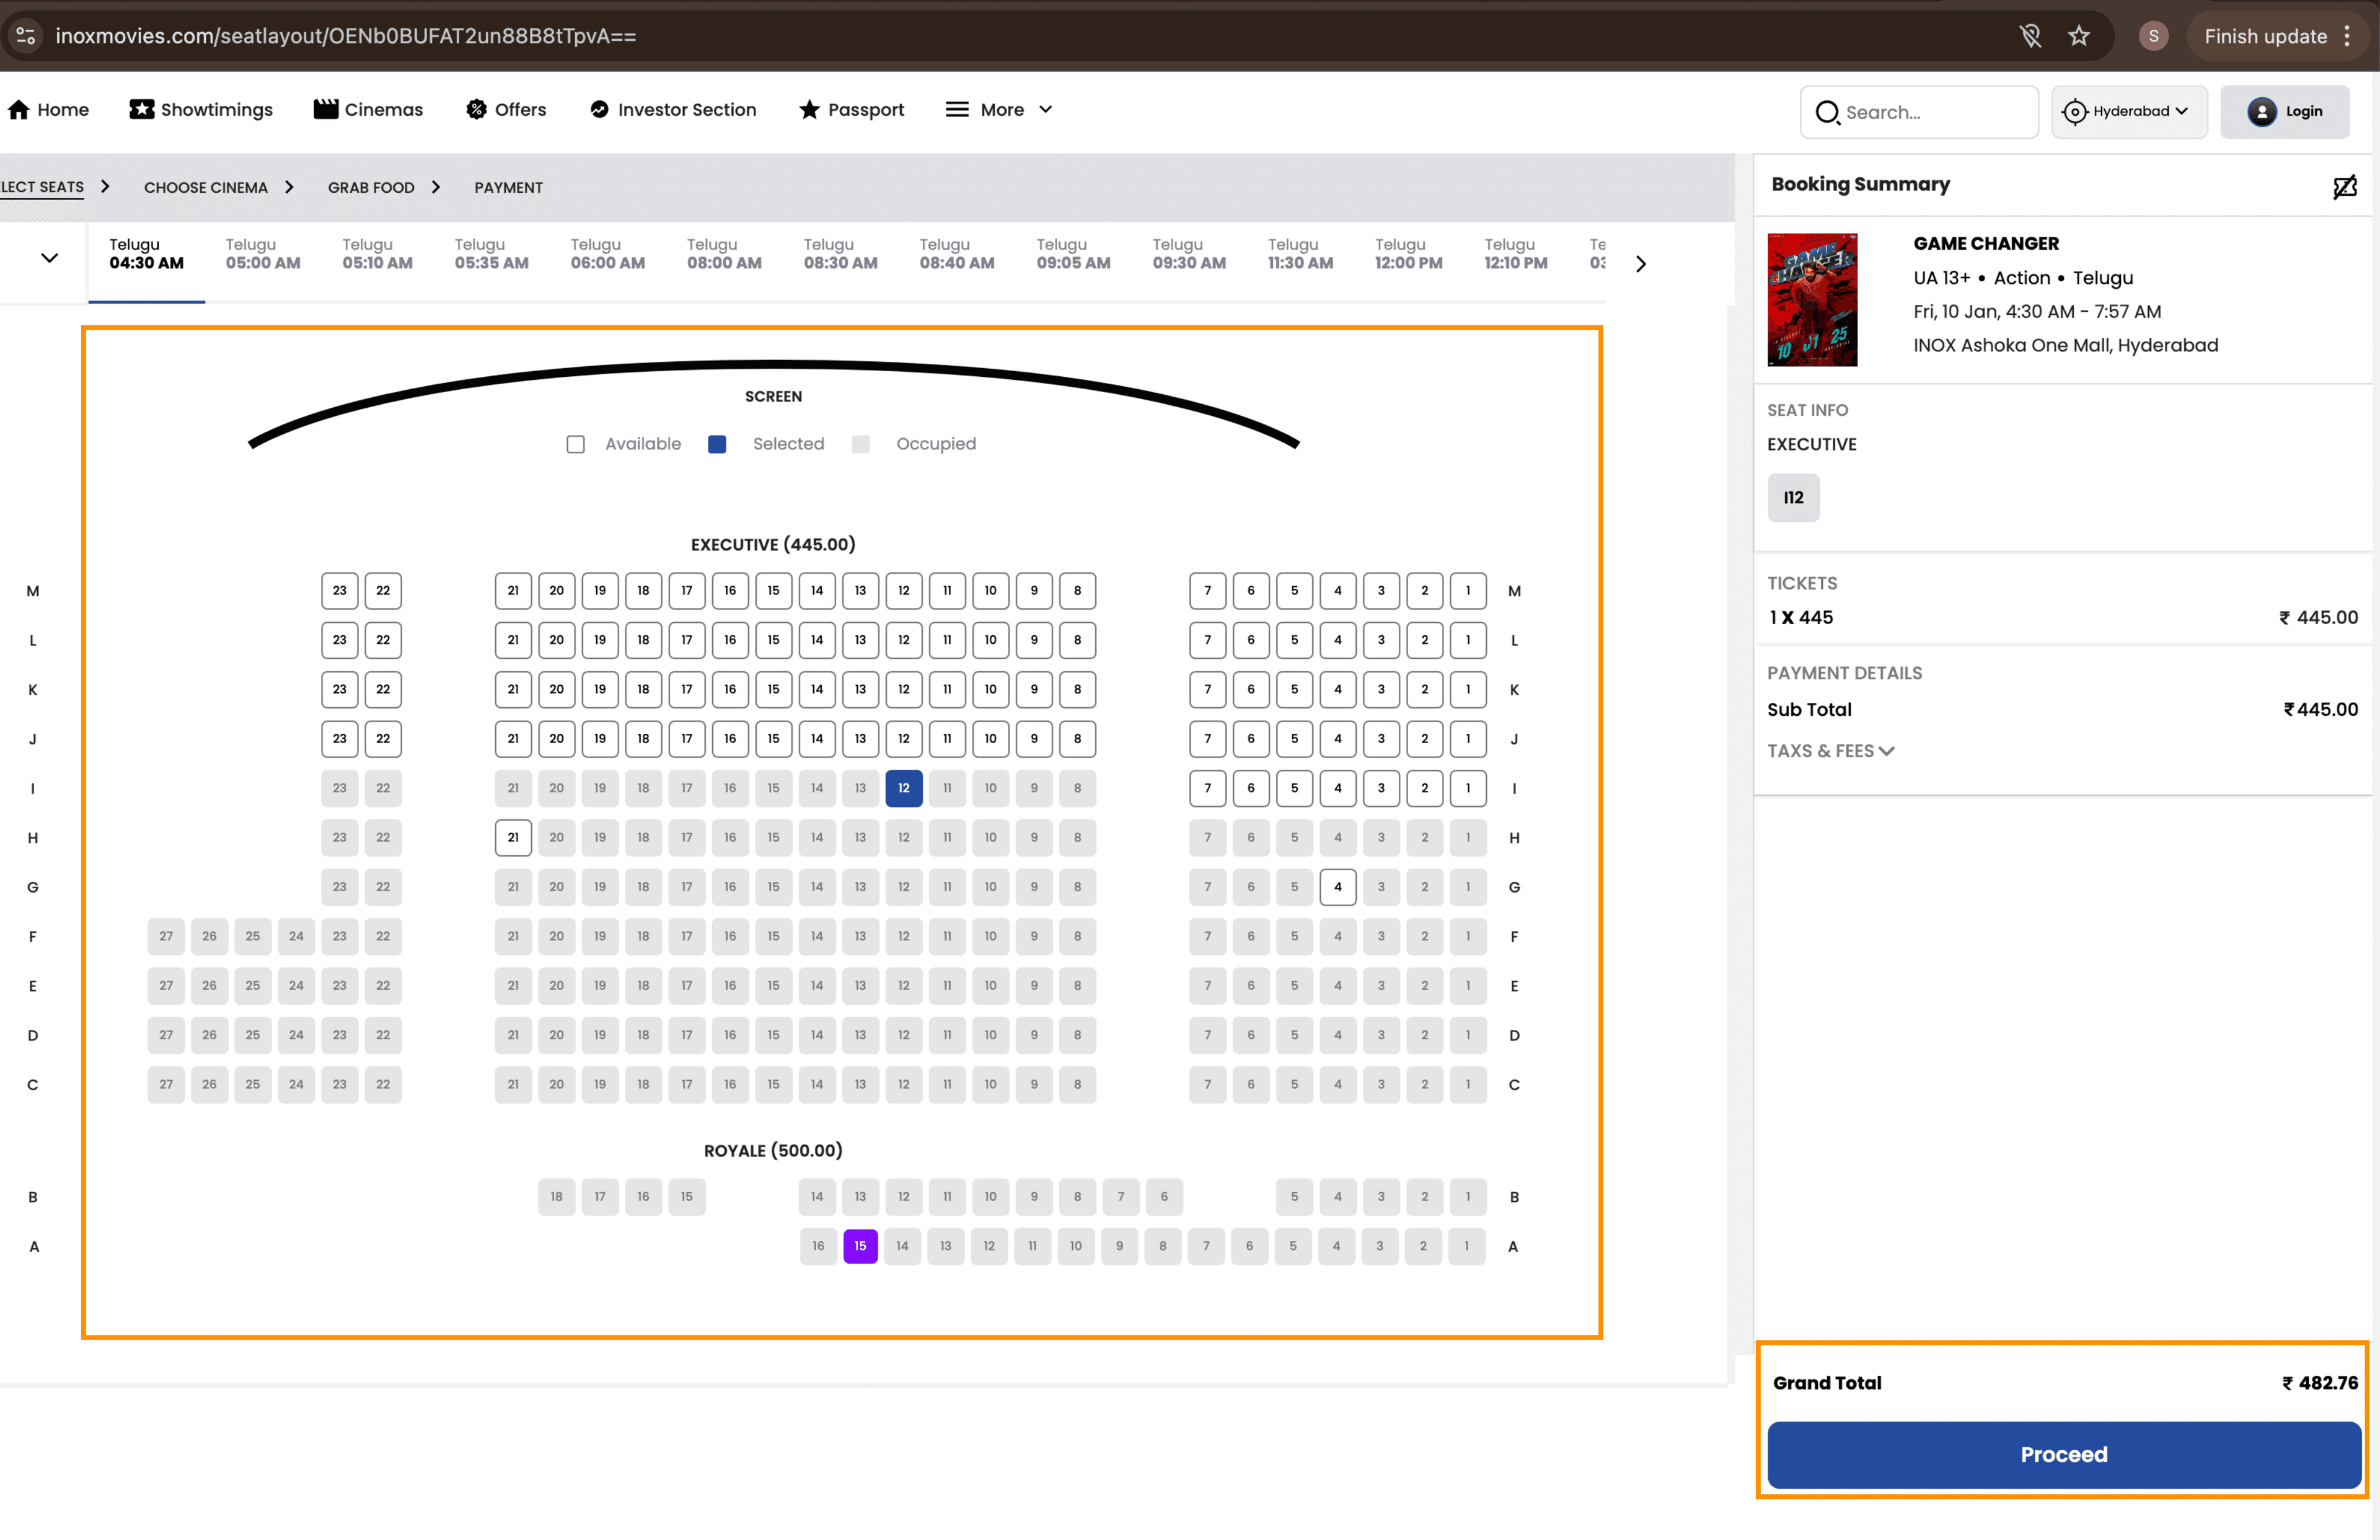Click the location blocked icon in address bar

(x=2030, y=36)
